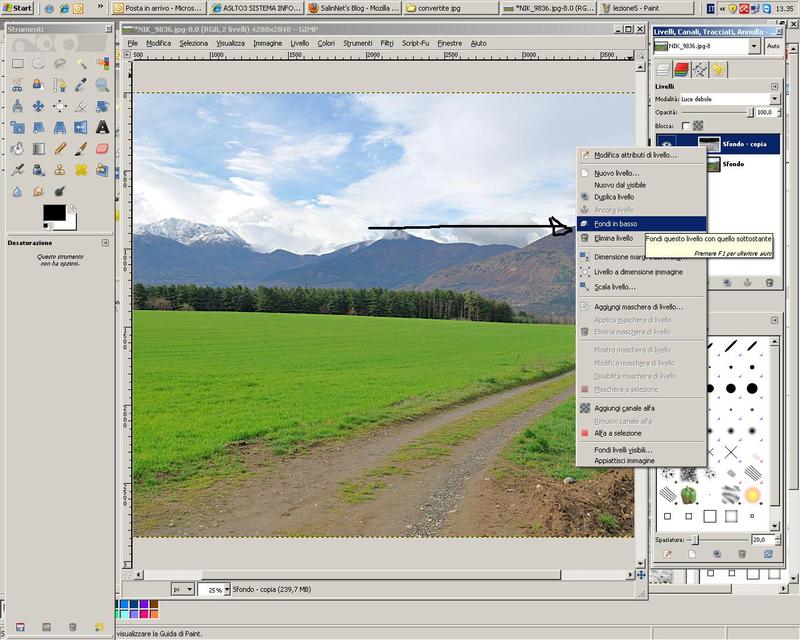800x640 pixels.
Task: Select the Zoom magnifier tool
Action: point(102,85)
